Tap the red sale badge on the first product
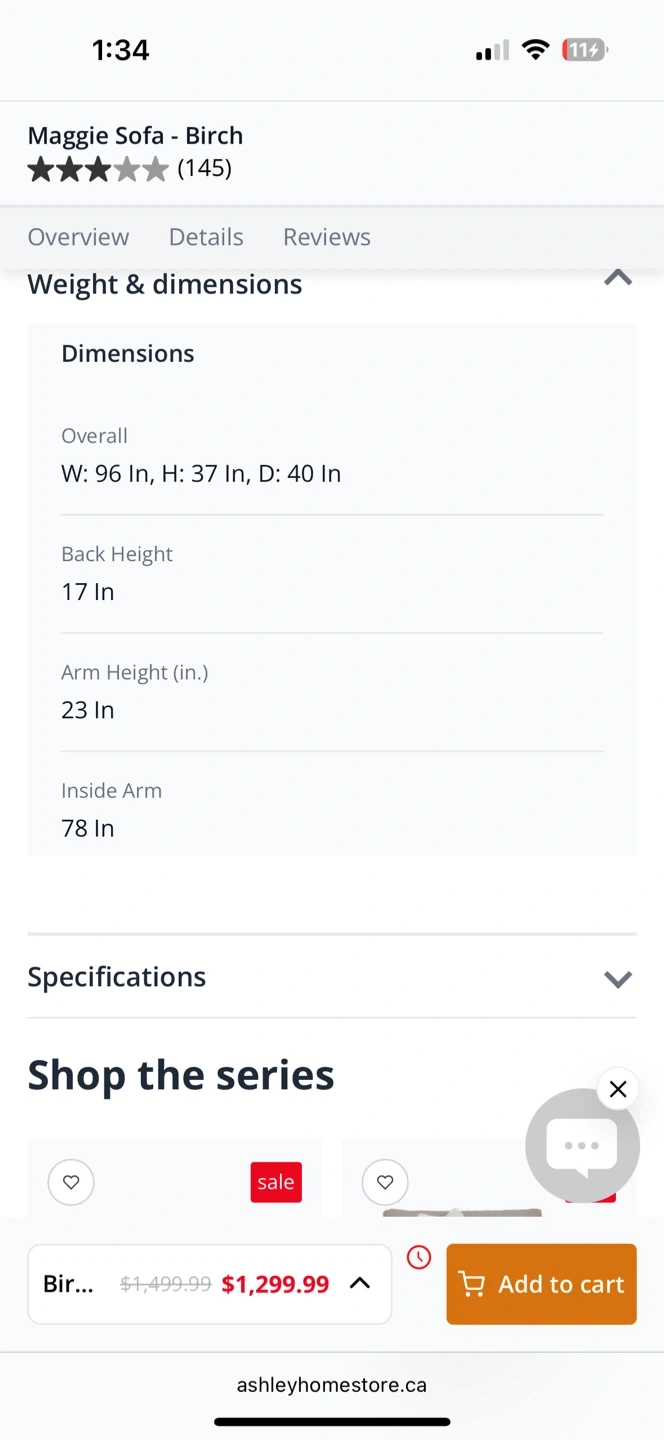 click(x=276, y=1182)
